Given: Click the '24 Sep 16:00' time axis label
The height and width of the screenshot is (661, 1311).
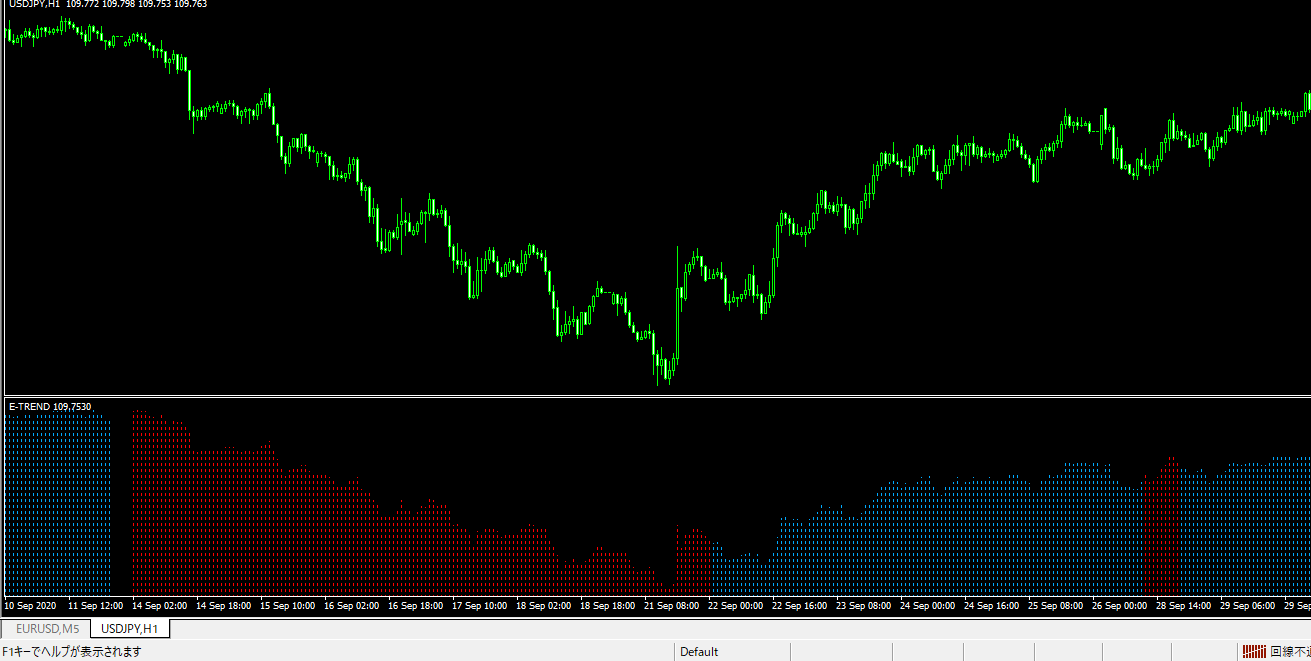Looking at the screenshot, I should pyautogui.click(x=991, y=606).
